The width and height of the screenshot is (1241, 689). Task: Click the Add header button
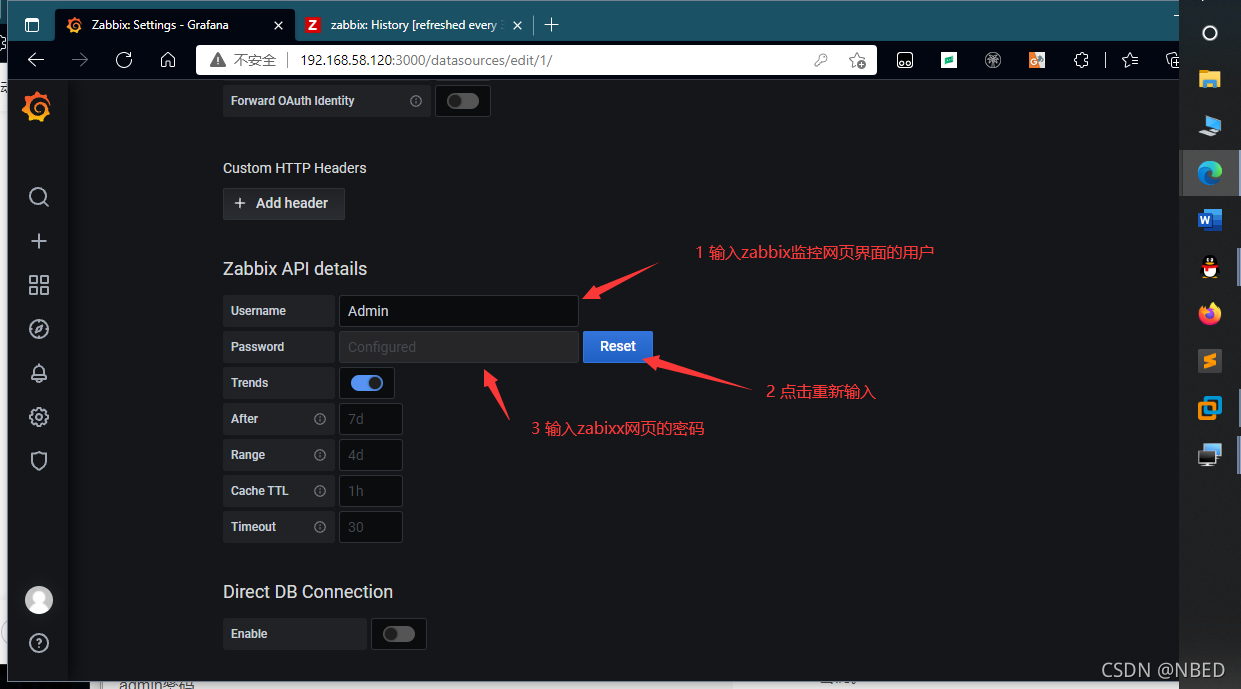click(x=283, y=203)
